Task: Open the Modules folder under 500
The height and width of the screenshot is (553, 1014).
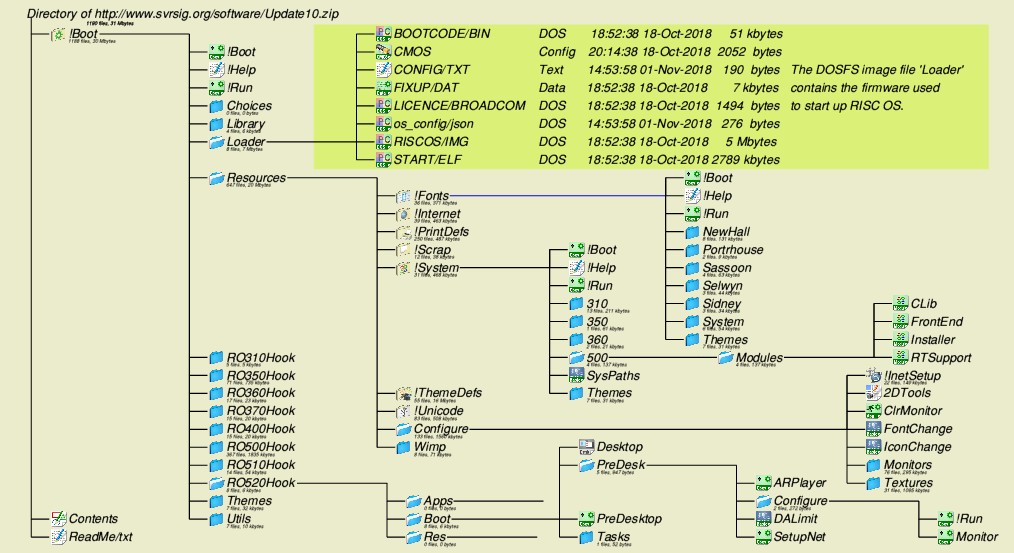Action: [x=725, y=358]
